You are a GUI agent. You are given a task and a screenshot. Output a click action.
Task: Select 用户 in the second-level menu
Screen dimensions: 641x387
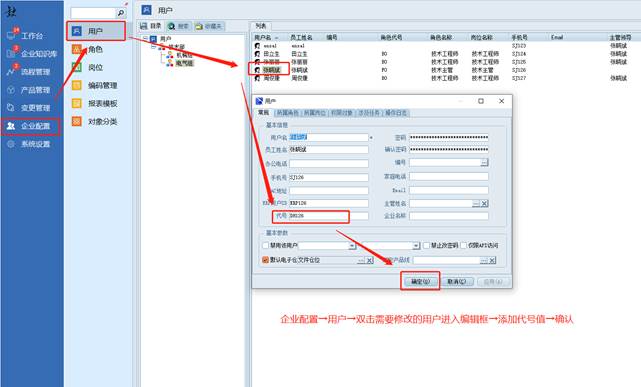tap(96, 31)
